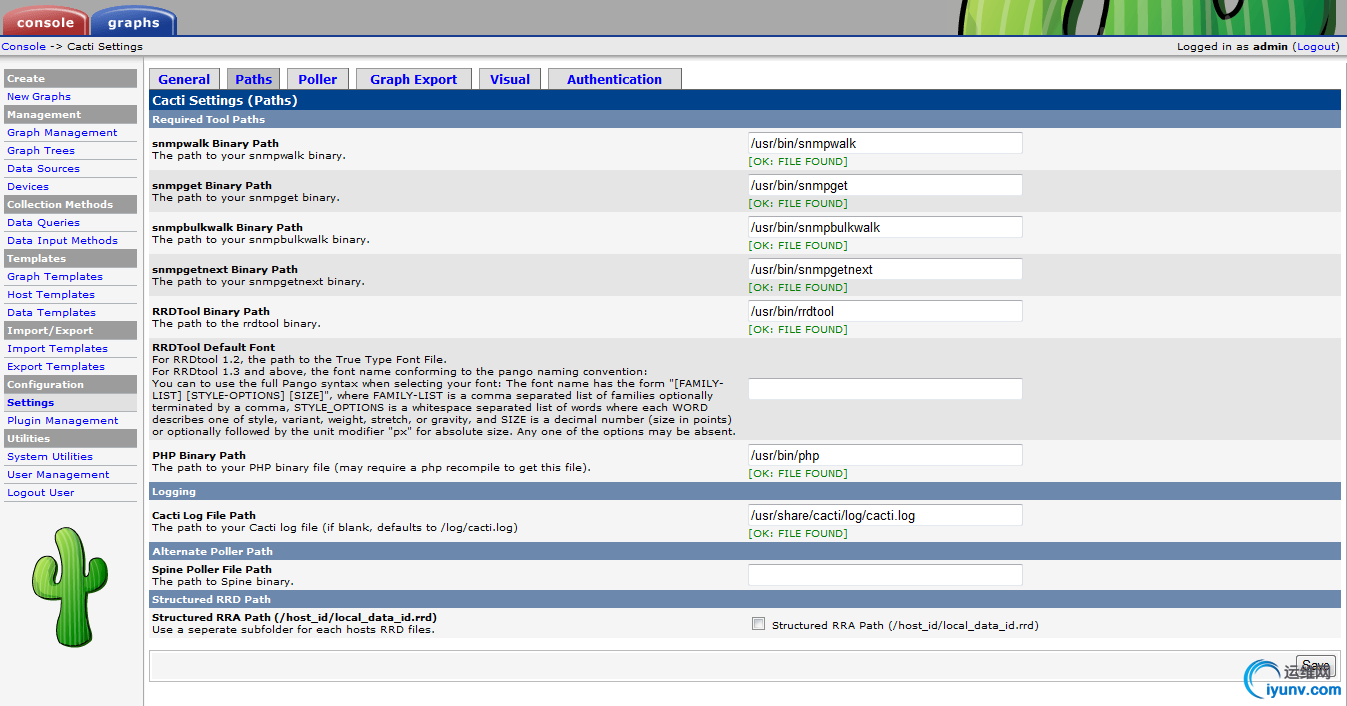Select the Paths settings tab
1347x706 pixels.
click(x=254, y=79)
